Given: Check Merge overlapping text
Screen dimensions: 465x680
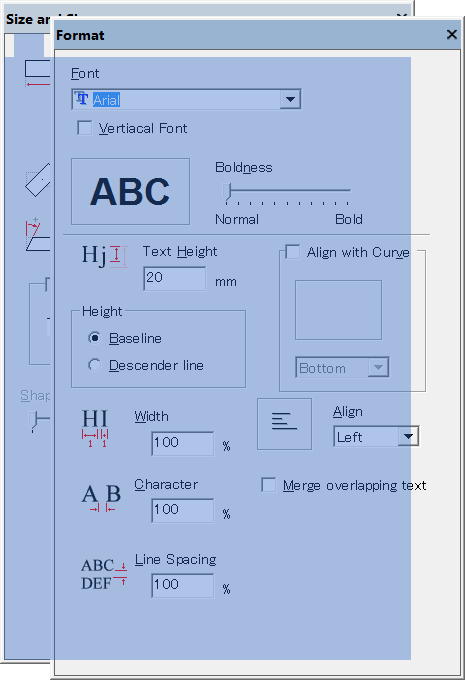Looking at the screenshot, I should click(x=269, y=485).
